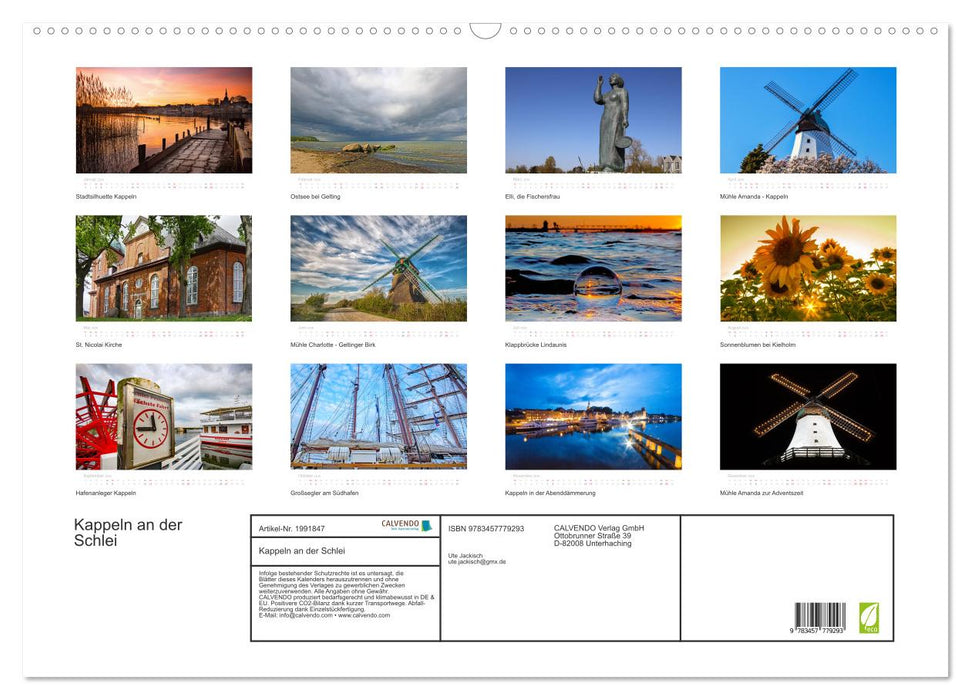Click the Kappeln an der Schlei title
Image resolution: width=971 pixels, height=700 pixels.
click(126, 531)
